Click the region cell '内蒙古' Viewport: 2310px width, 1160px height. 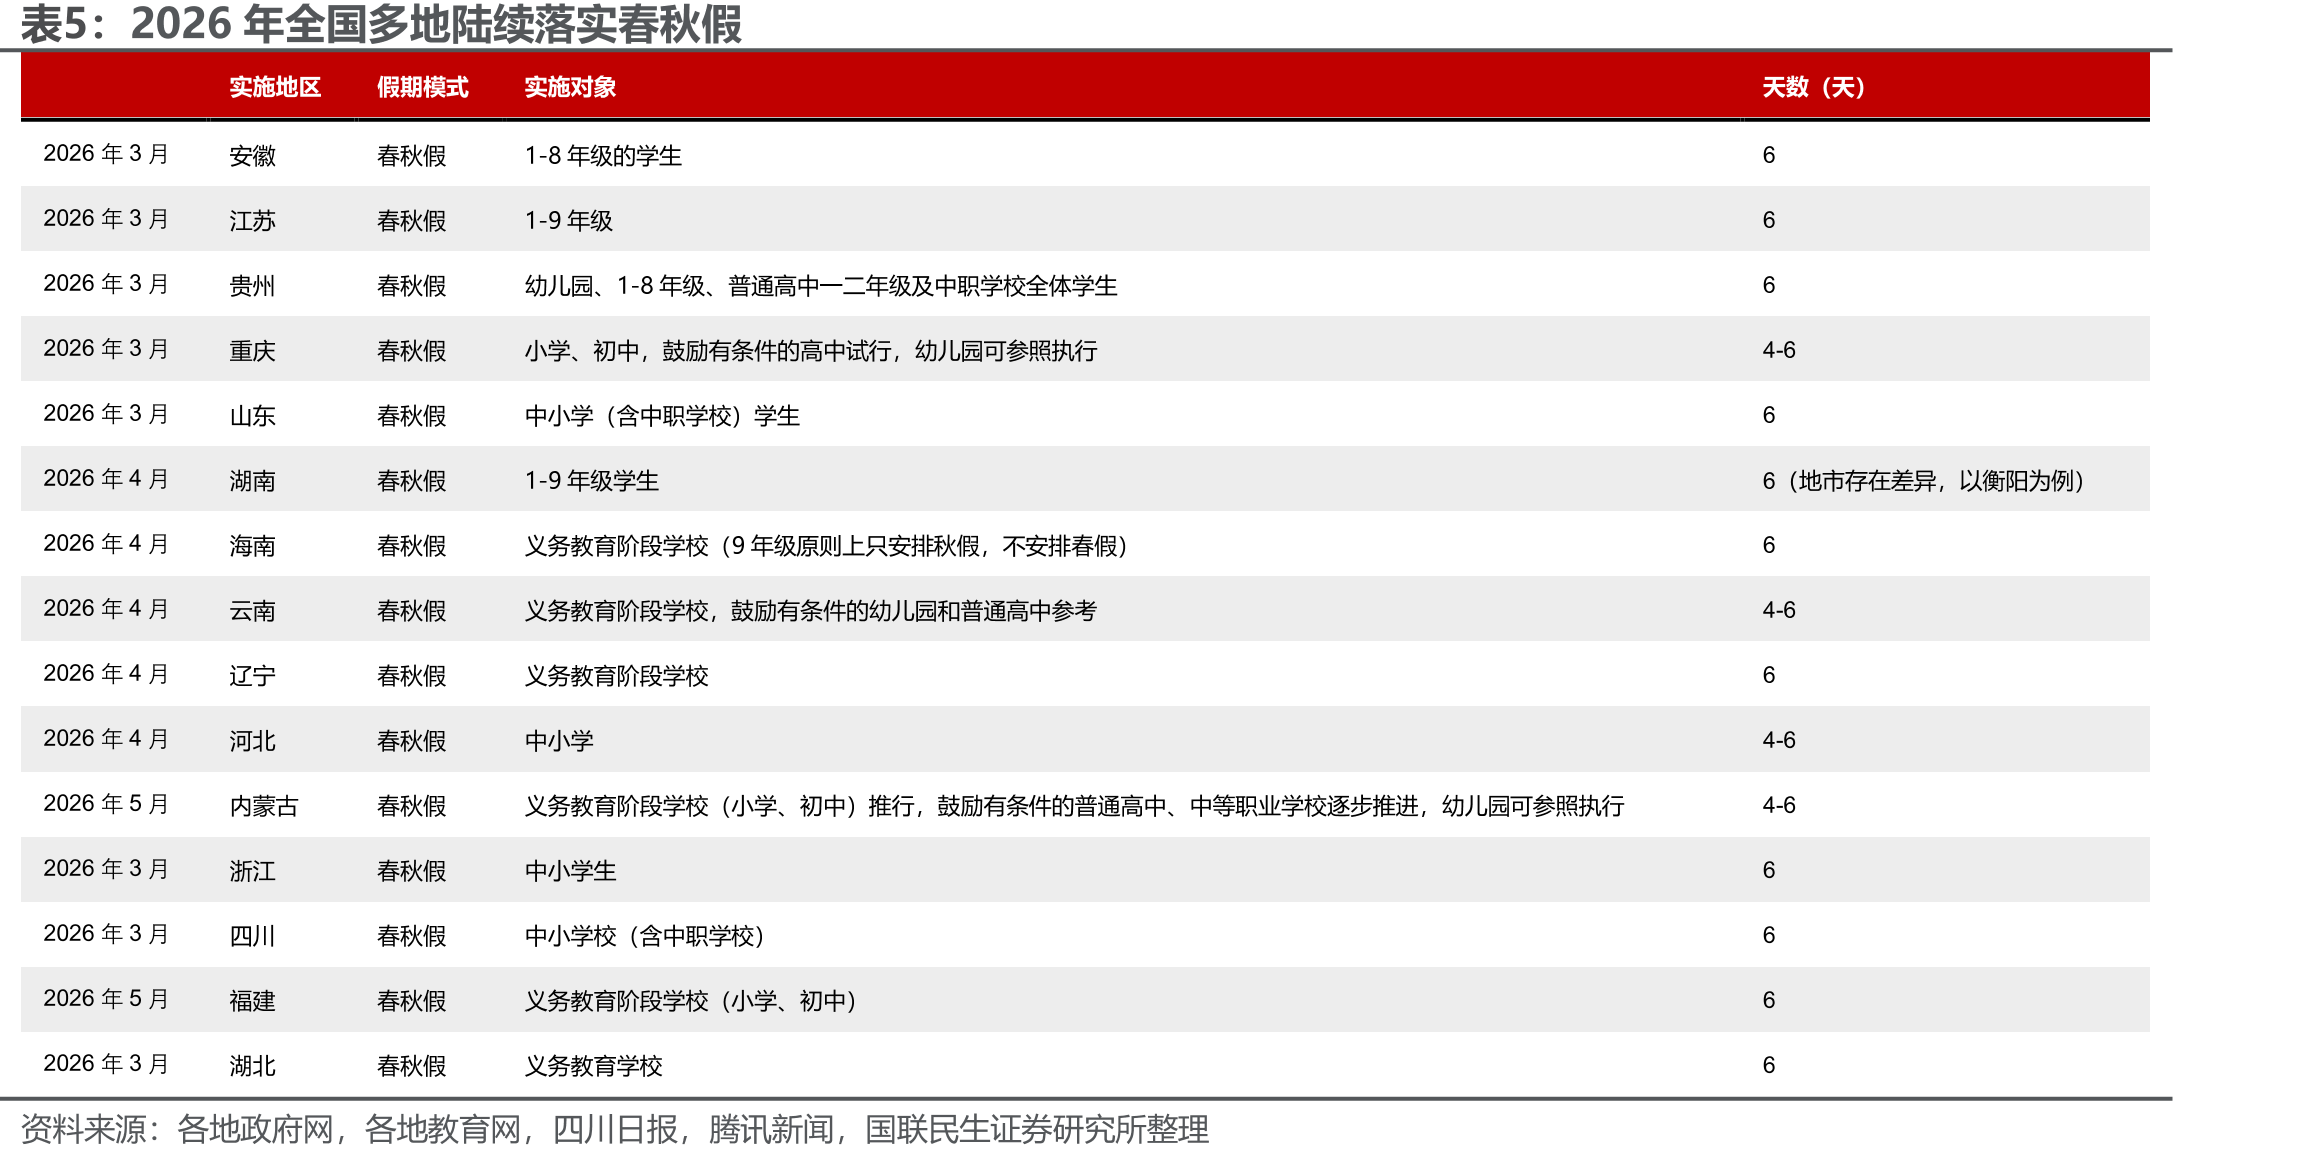click(264, 805)
